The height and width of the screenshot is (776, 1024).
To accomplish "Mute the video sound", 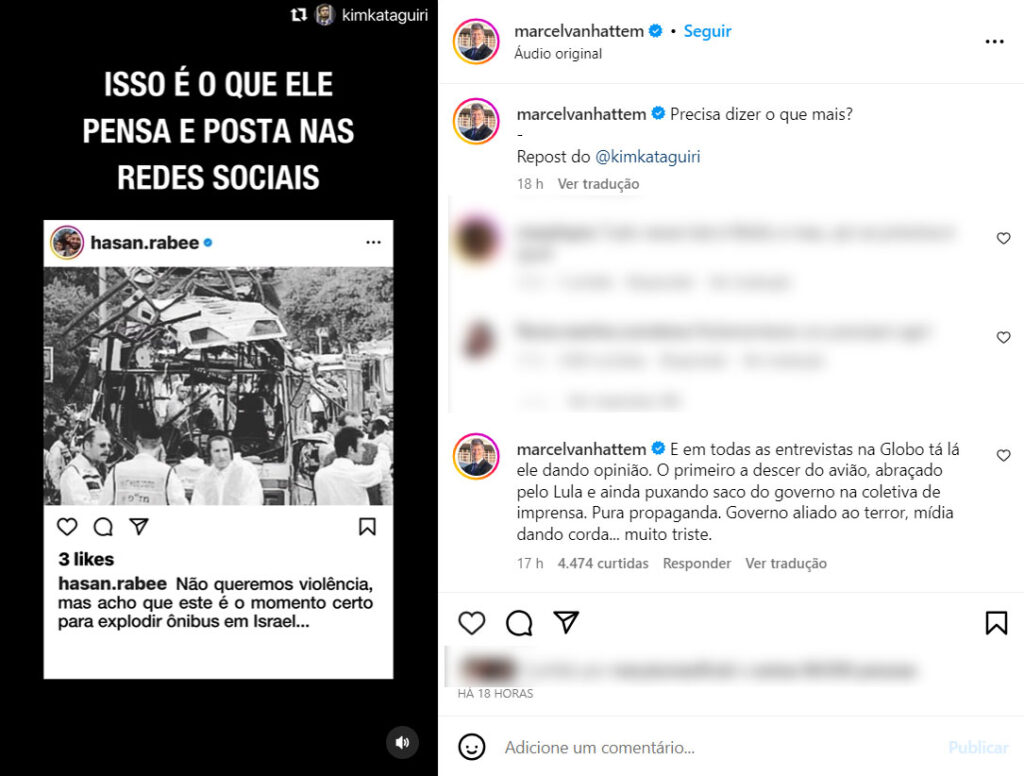I will [402, 742].
